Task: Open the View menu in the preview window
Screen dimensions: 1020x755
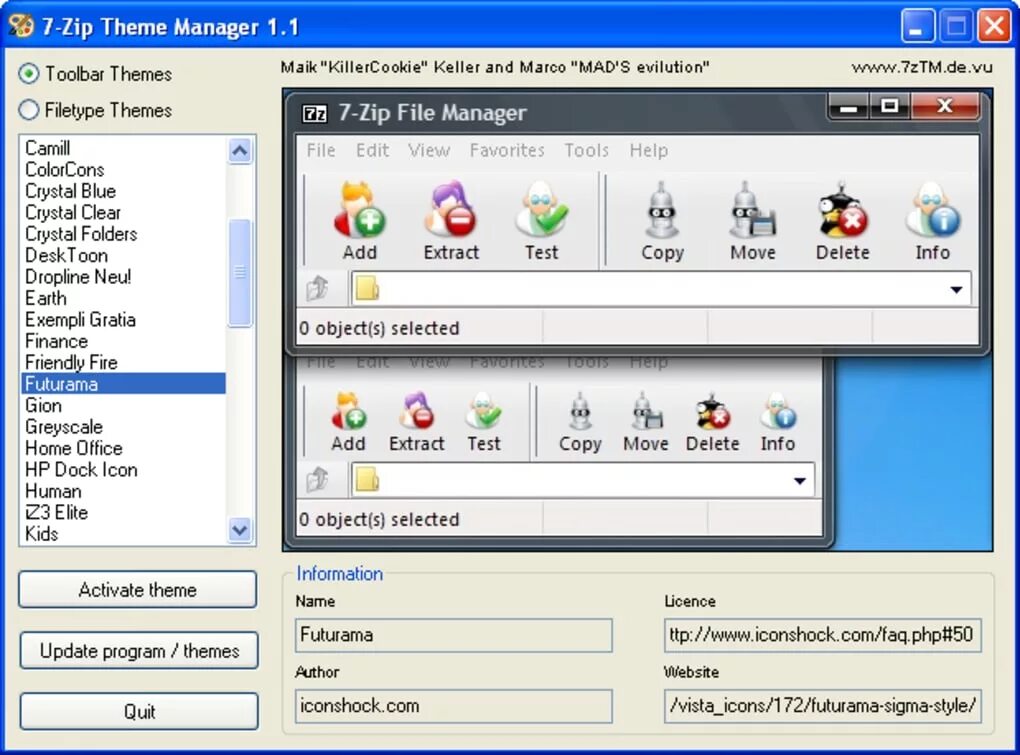Action: [x=429, y=150]
